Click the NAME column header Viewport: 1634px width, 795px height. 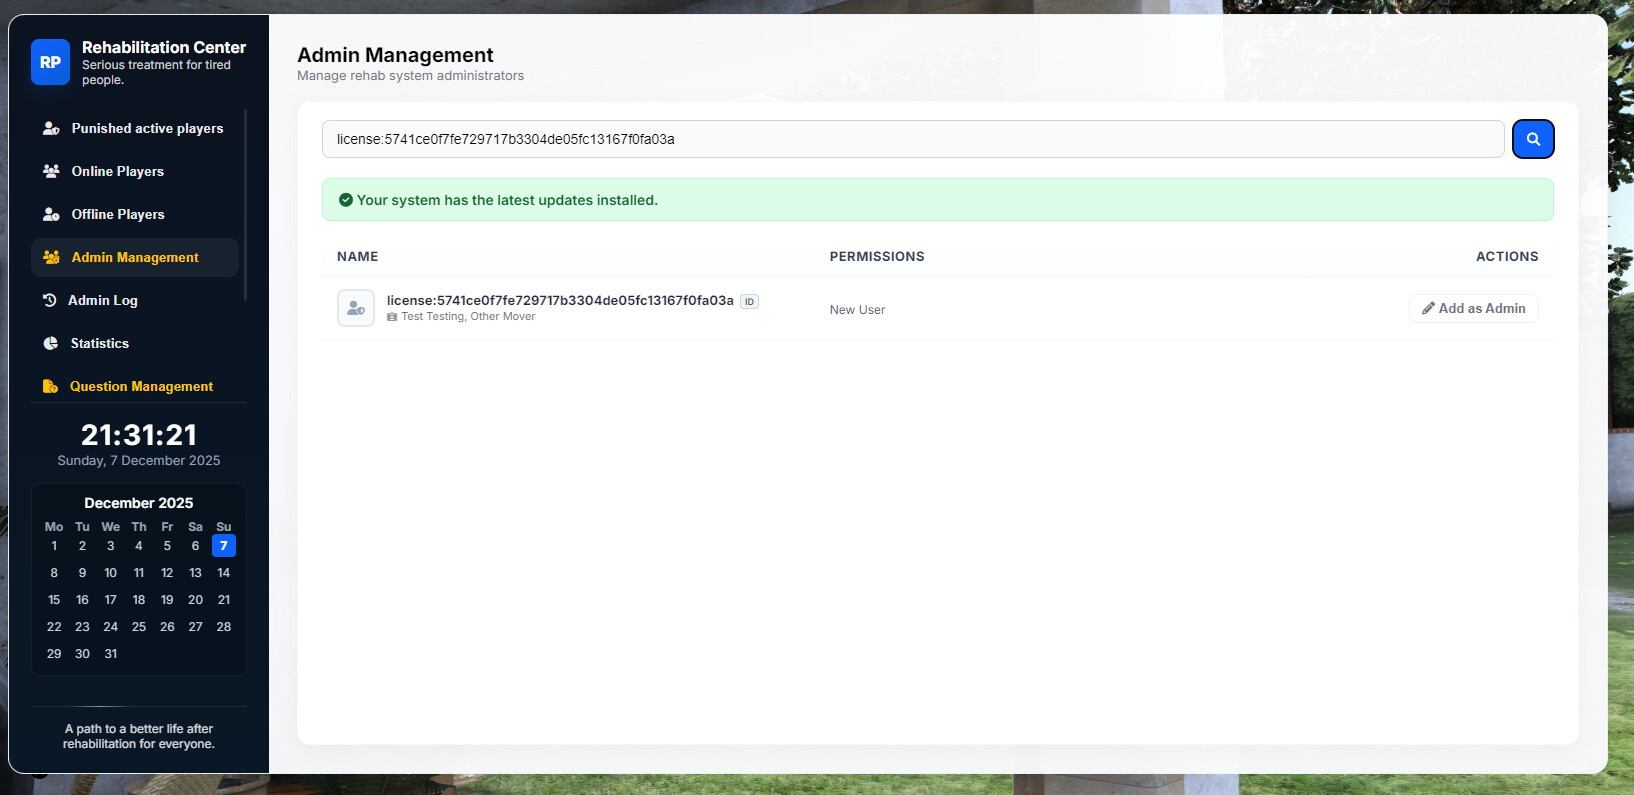(358, 257)
